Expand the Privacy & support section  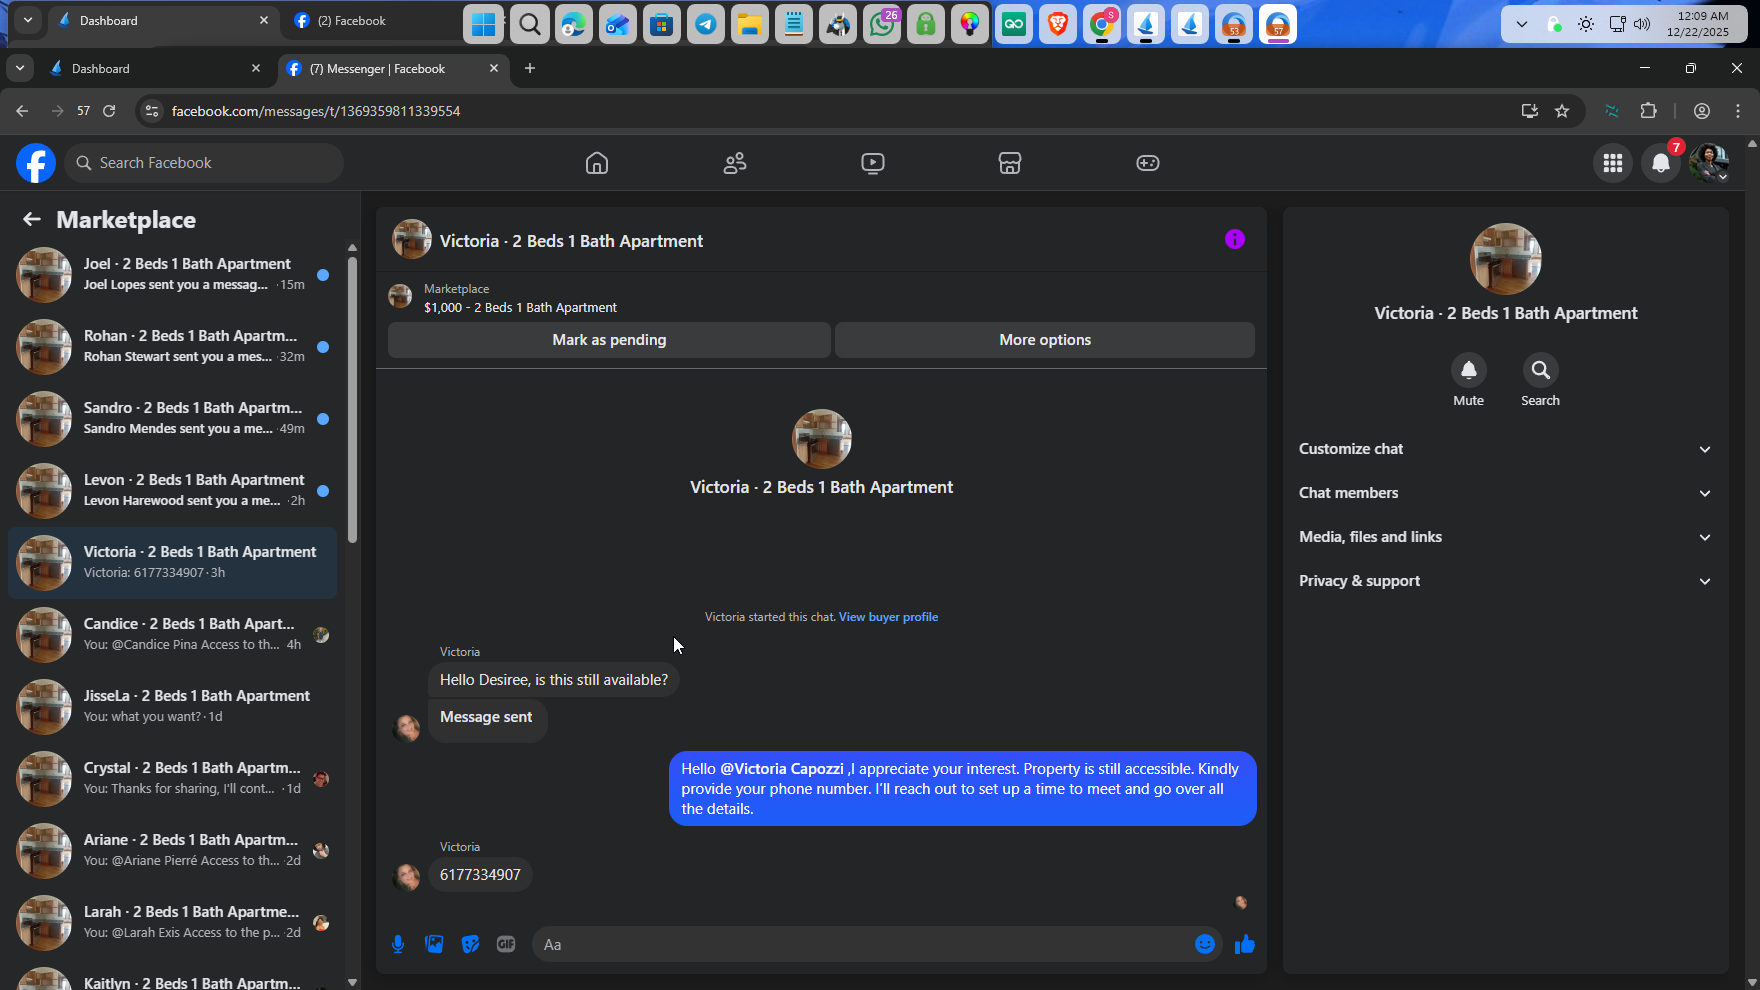1506,581
